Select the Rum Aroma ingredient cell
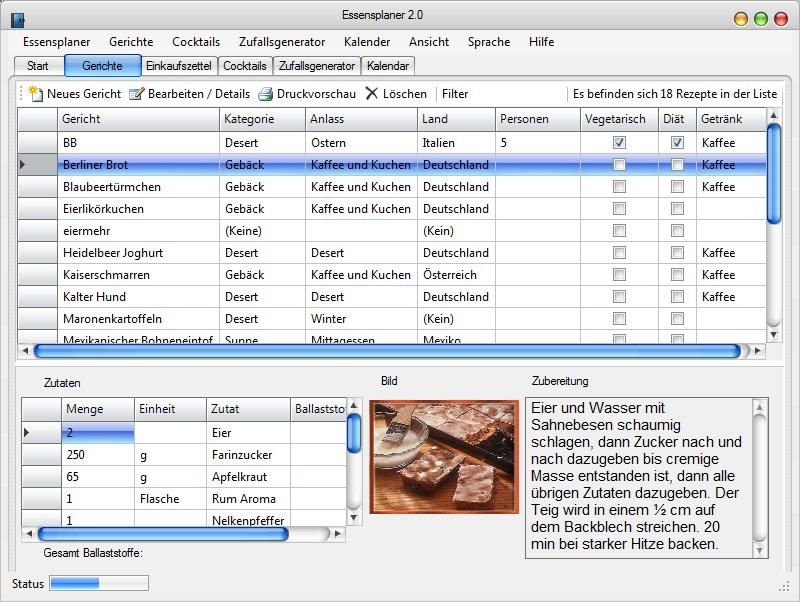800x602 pixels. pyautogui.click(x=248, y=498)
